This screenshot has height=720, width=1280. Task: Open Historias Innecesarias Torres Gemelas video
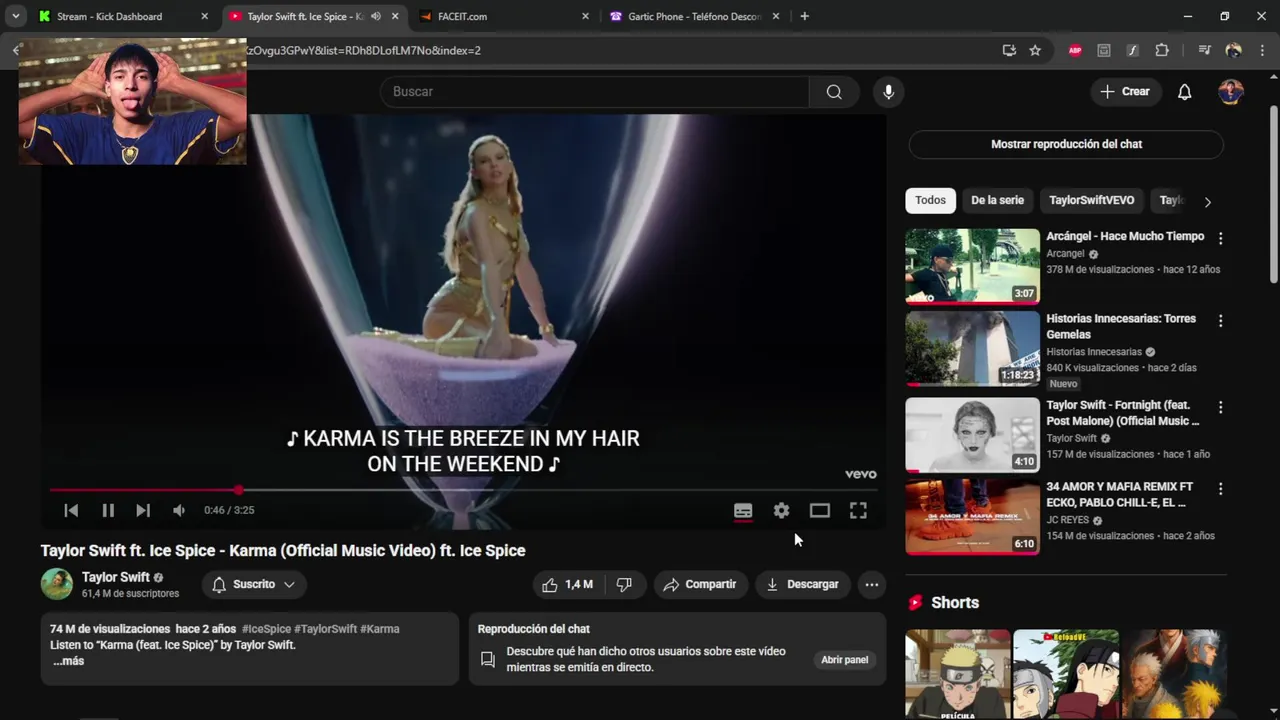(972, 348)
